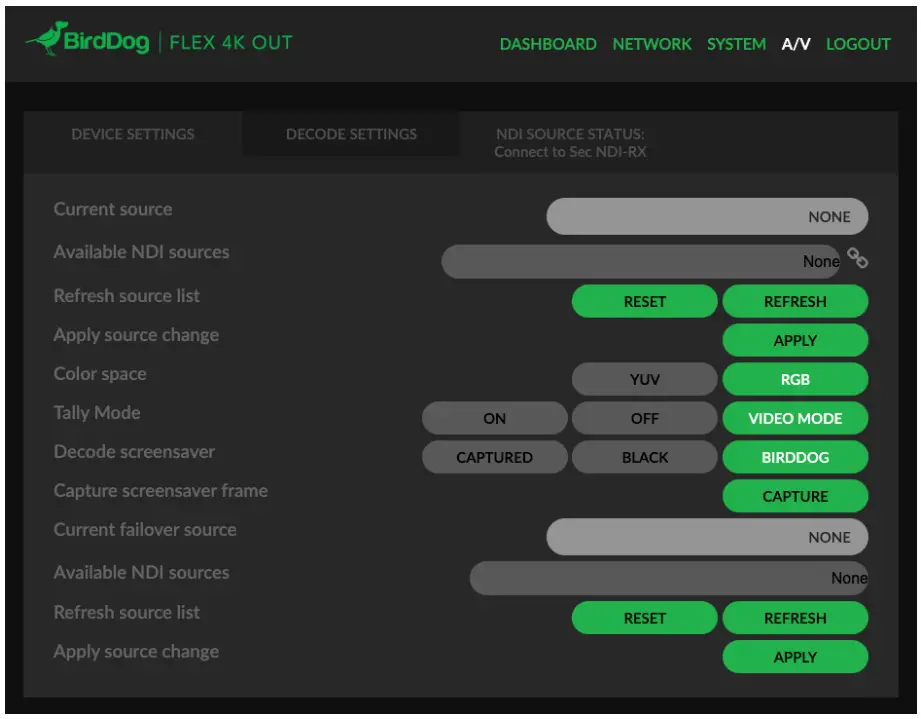
Task: Open the Current source dropdown
Action: coord(706,216)
